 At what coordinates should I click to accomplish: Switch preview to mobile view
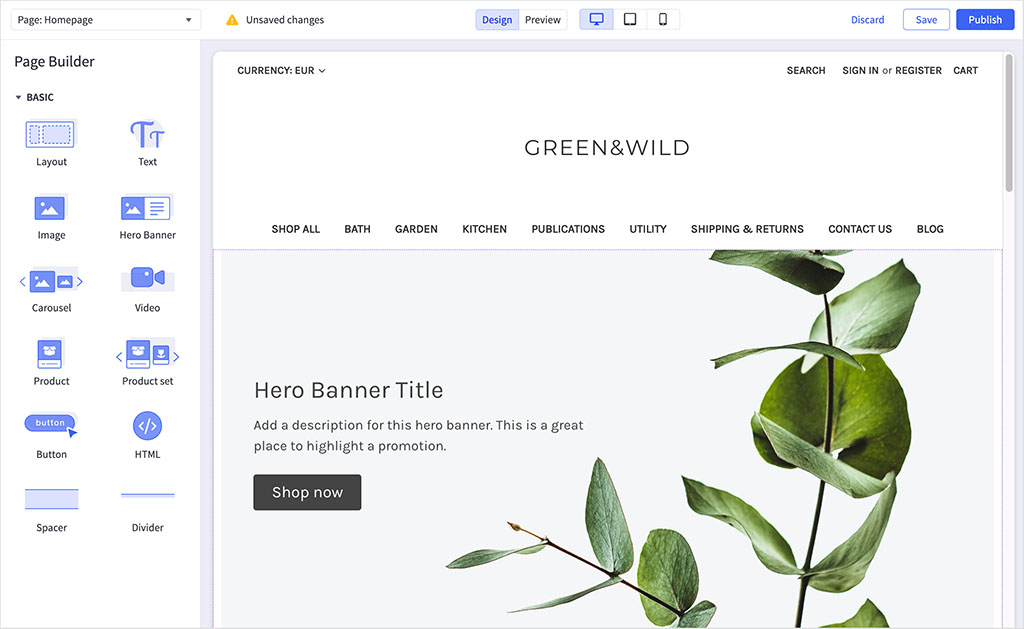[x=662, y=18]
